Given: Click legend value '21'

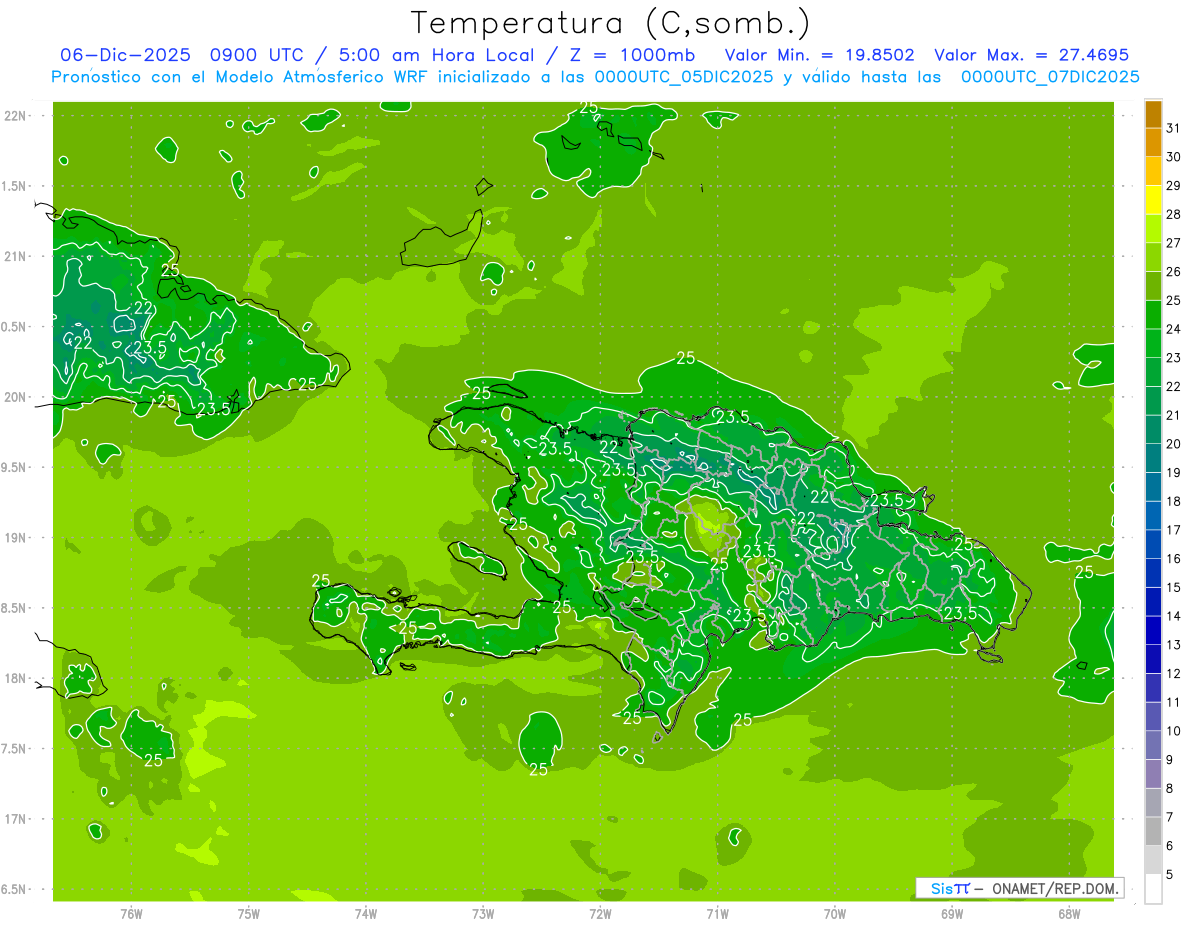Looking at the screenshot, I should pyautogui.click(x=1174, y=415).
